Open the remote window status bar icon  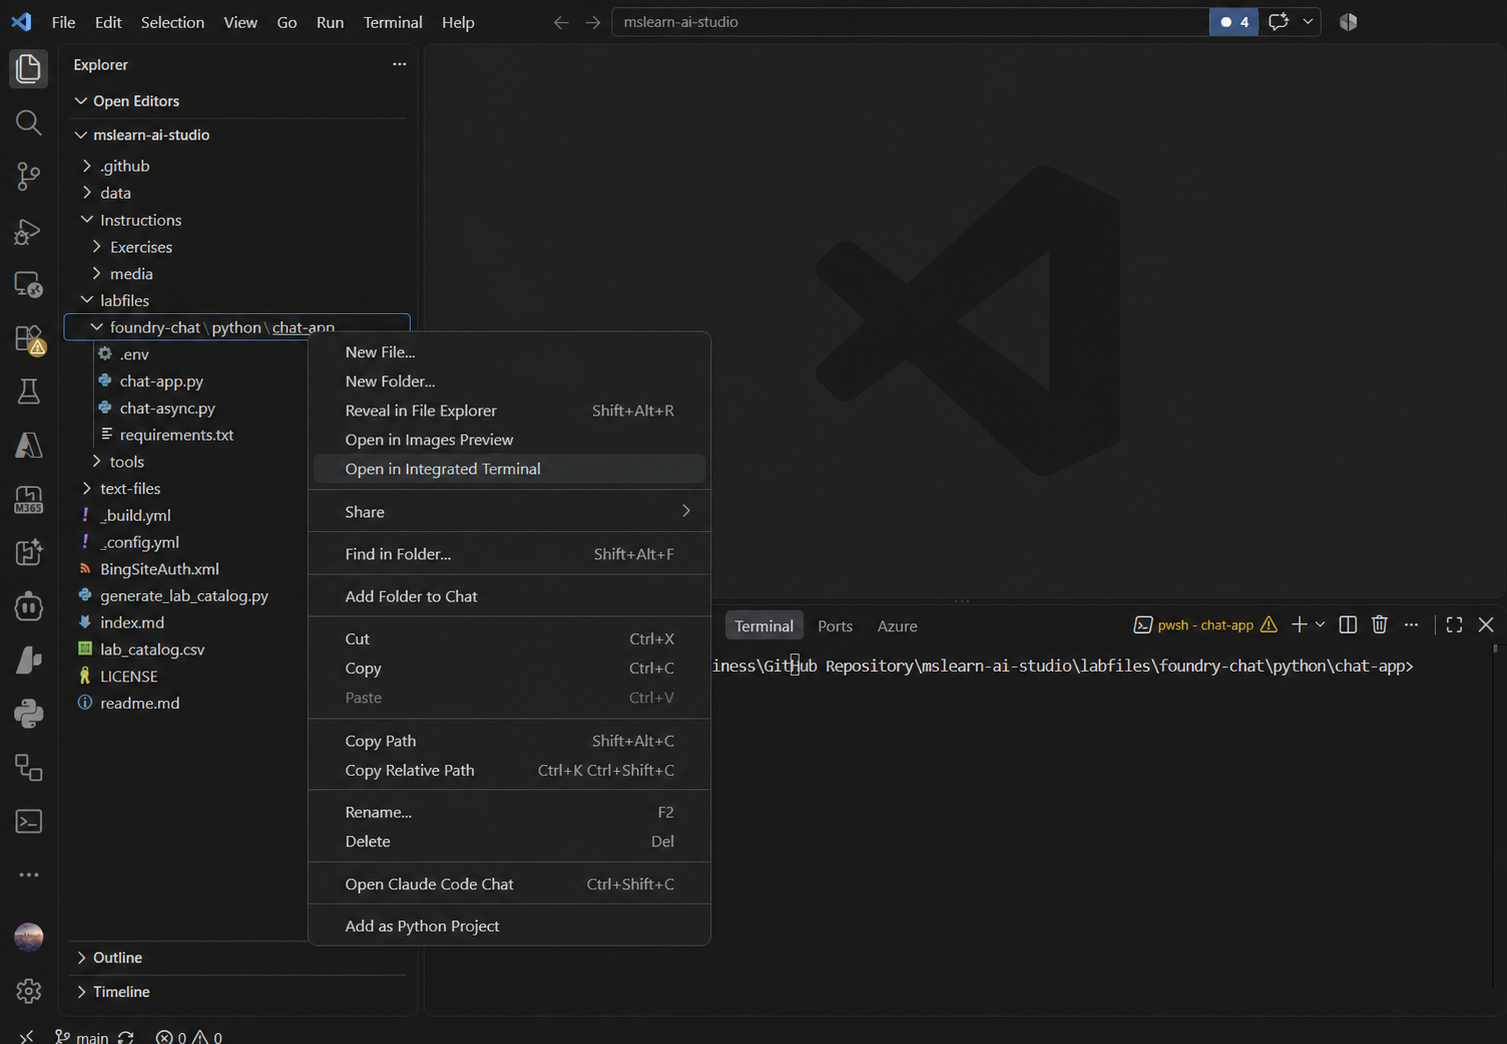(26, 1036)
